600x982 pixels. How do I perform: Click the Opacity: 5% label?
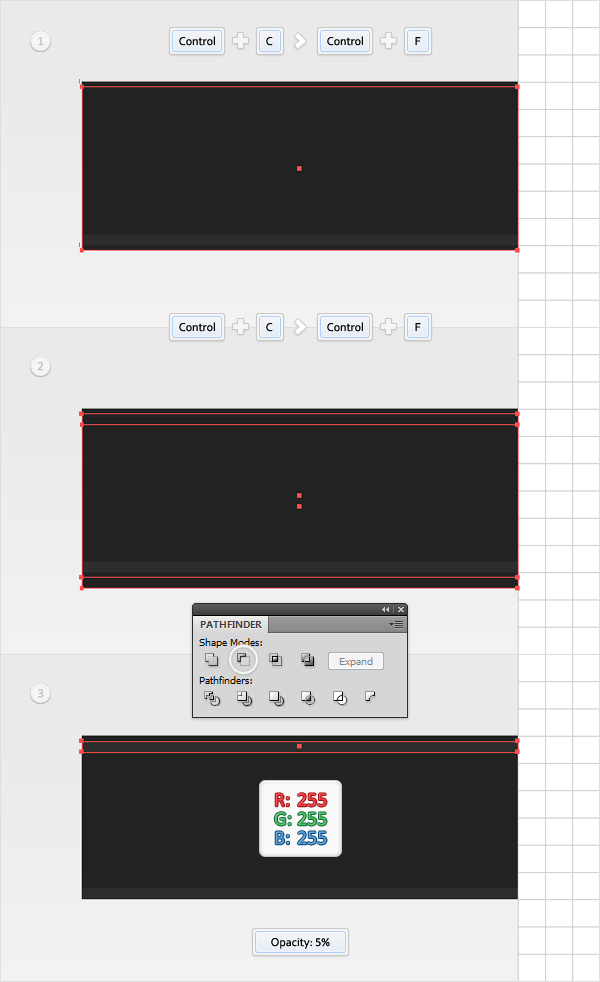300,942
